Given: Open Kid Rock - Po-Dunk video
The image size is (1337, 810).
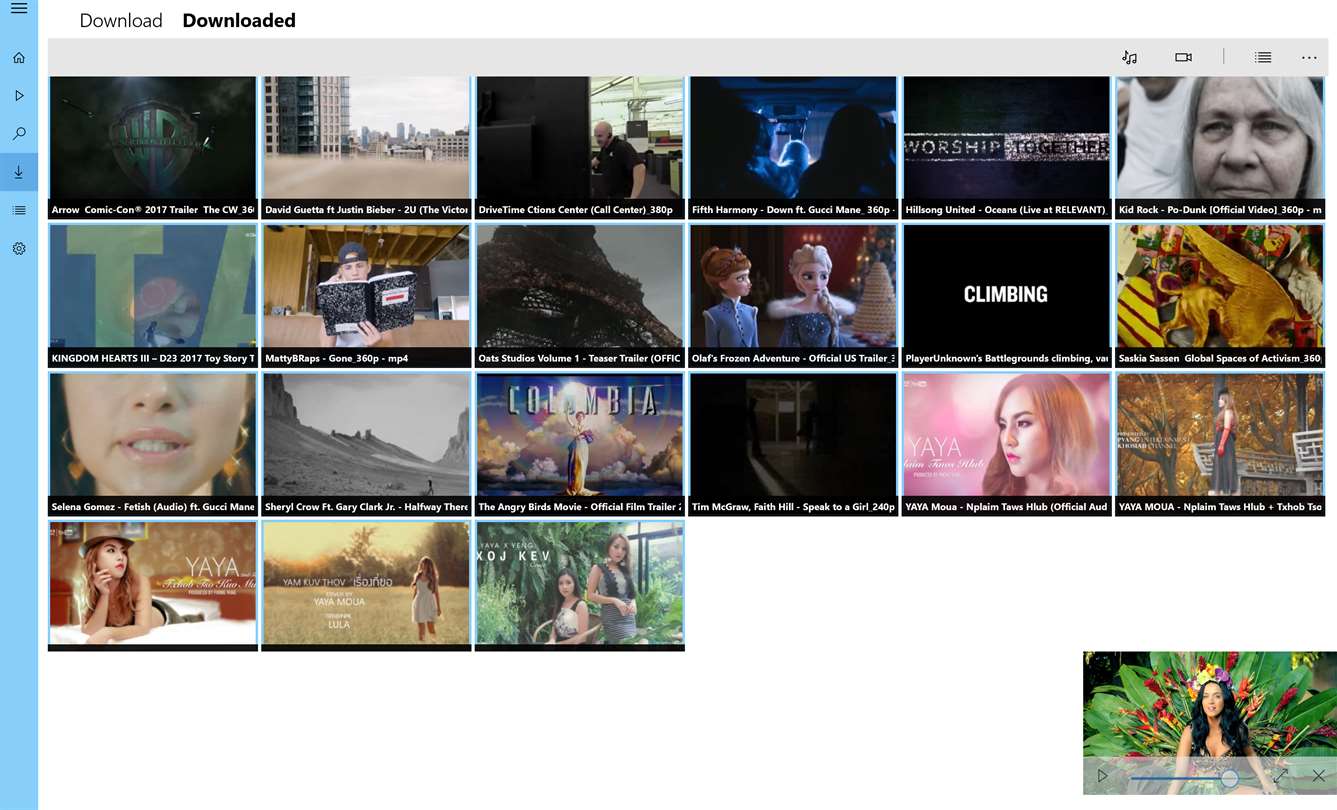Looking at the screenshot, I should (x=1220, y=148).
